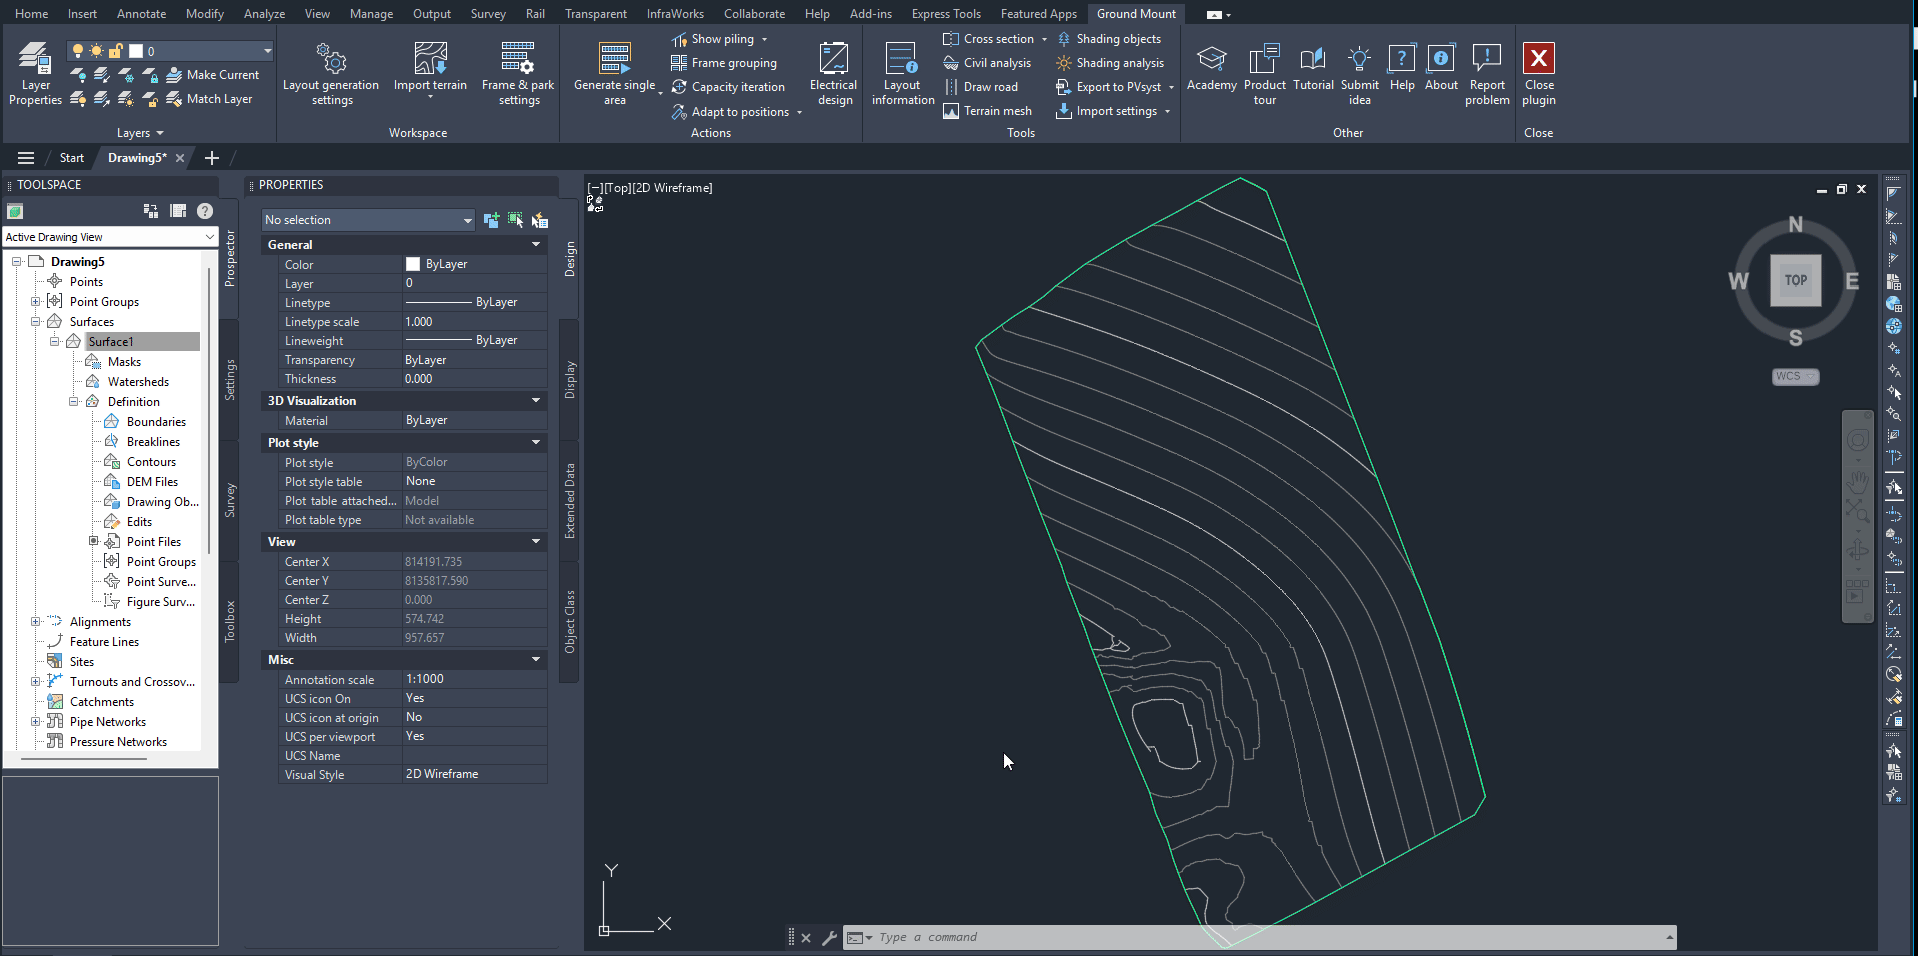Click the About info icon
The width and height of the screenshot is (1918, 956).
coord(1441,58)
